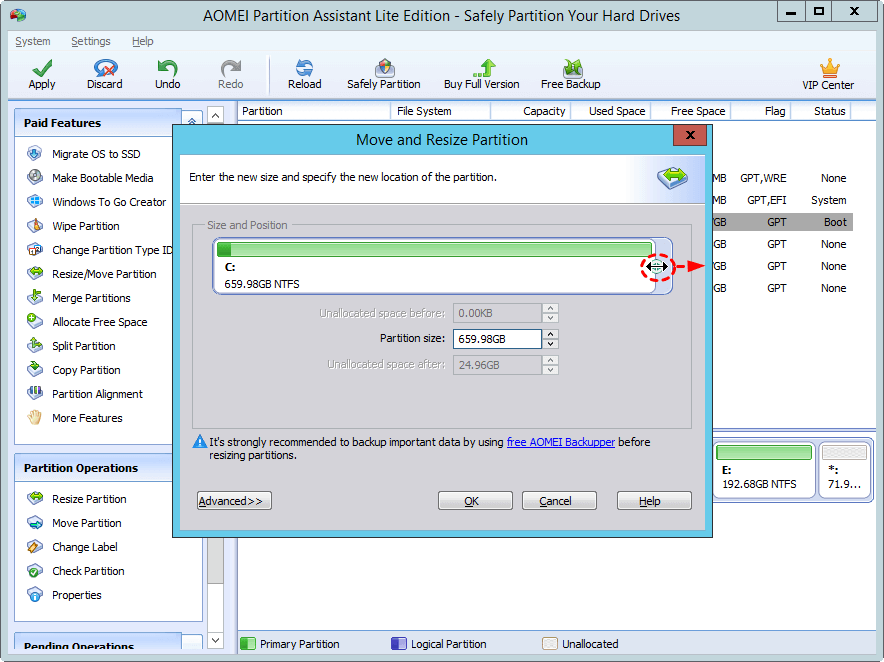Click Cancel in the resize dialog
The height and width of the screenshot is (662, 884).
coord(559,501)
